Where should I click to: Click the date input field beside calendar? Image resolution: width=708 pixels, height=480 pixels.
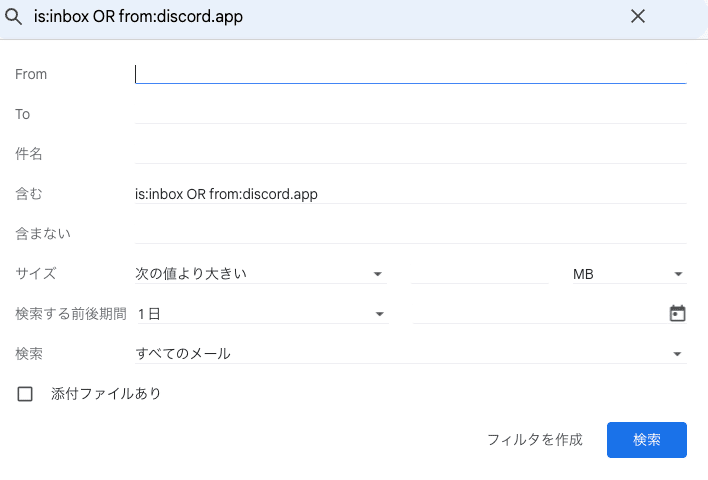pyautogui.click(x=540, y=314)
